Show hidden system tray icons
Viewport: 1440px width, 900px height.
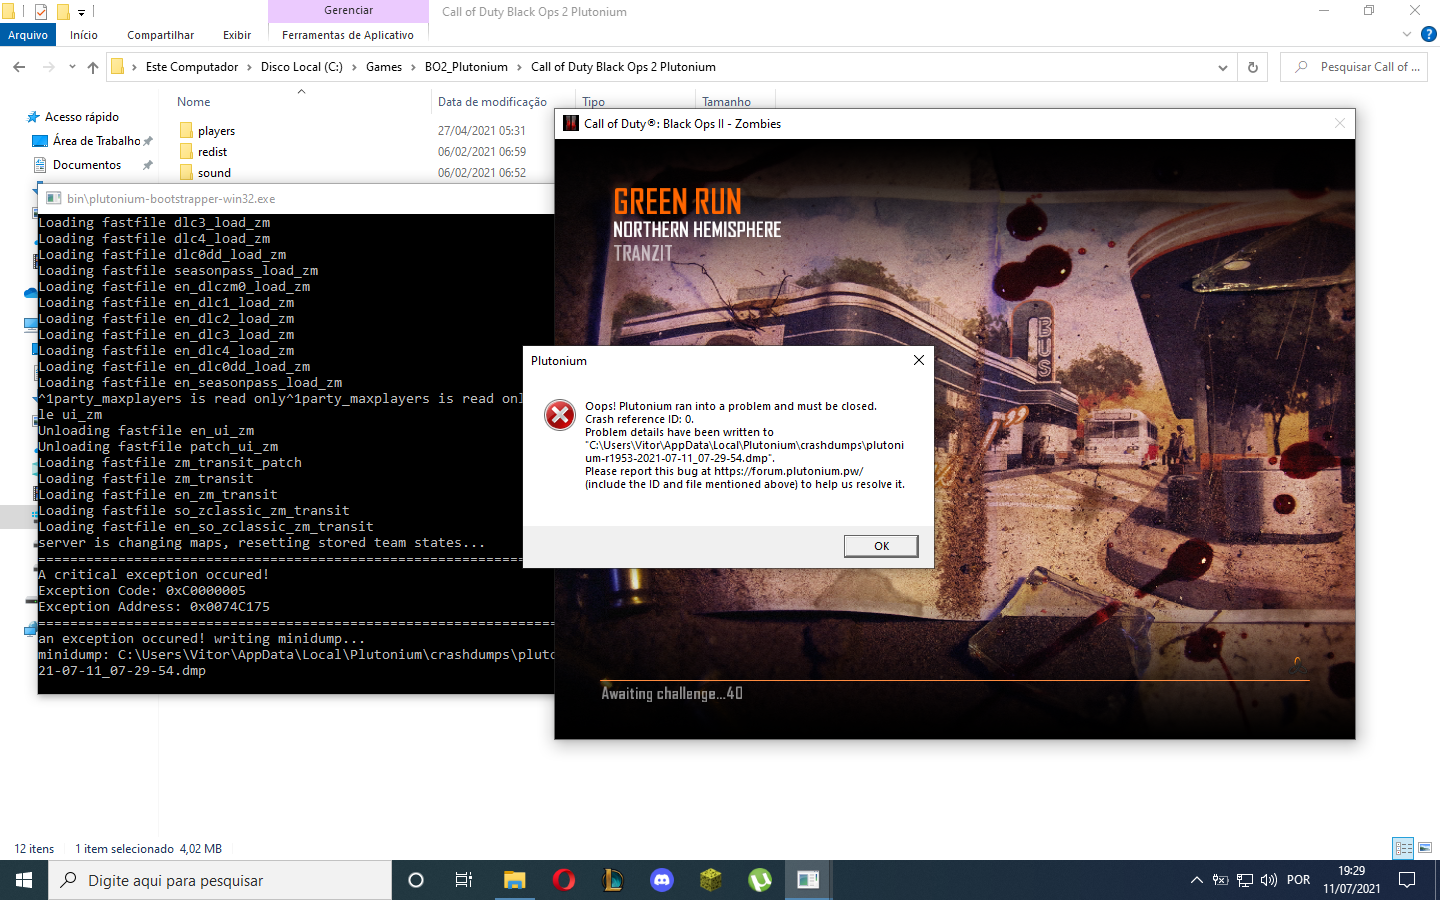click(1196, 880)
